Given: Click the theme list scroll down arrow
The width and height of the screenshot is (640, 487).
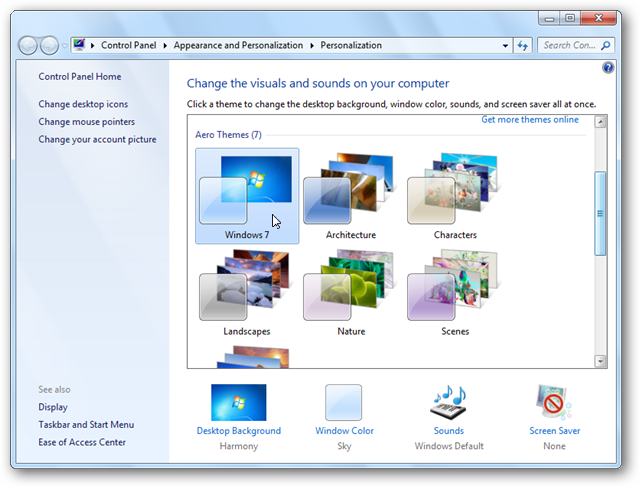Looking at the screenshot, I should click(x=600, y=361).
